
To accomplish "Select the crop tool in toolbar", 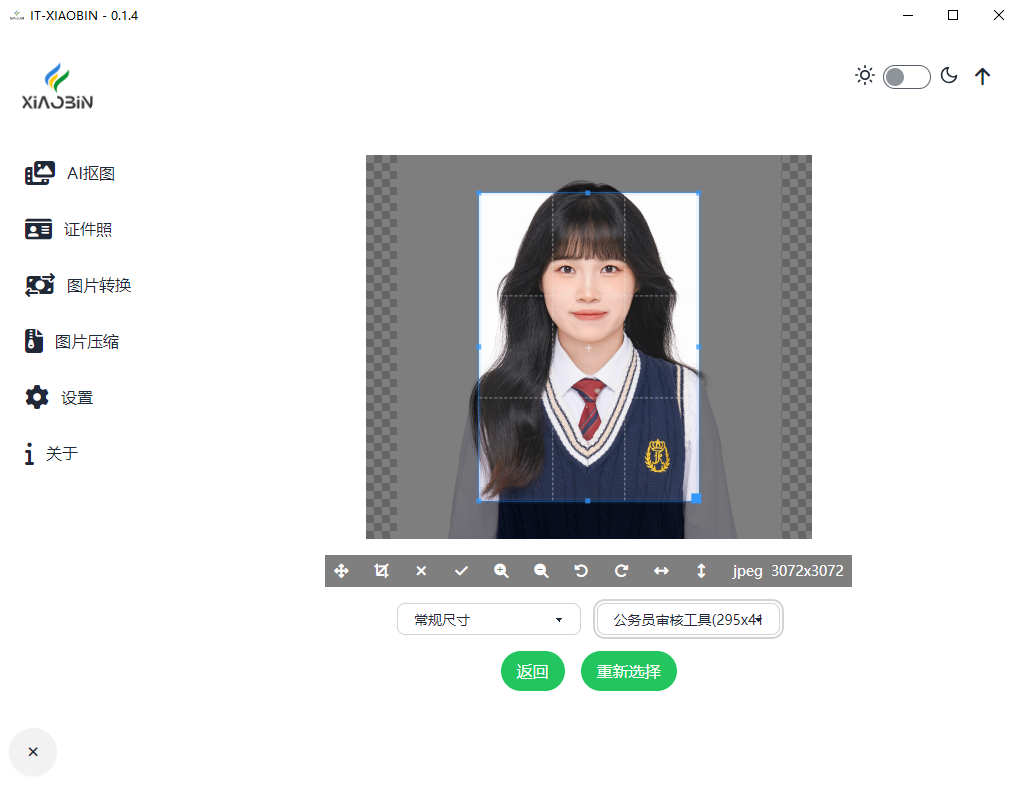I will [382, 571].
